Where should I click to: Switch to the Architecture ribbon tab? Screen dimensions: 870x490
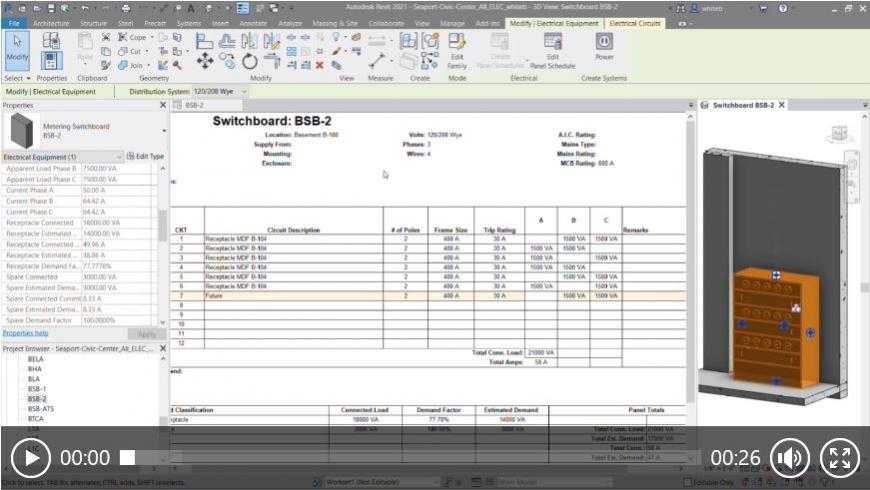(x=51, y=23)
